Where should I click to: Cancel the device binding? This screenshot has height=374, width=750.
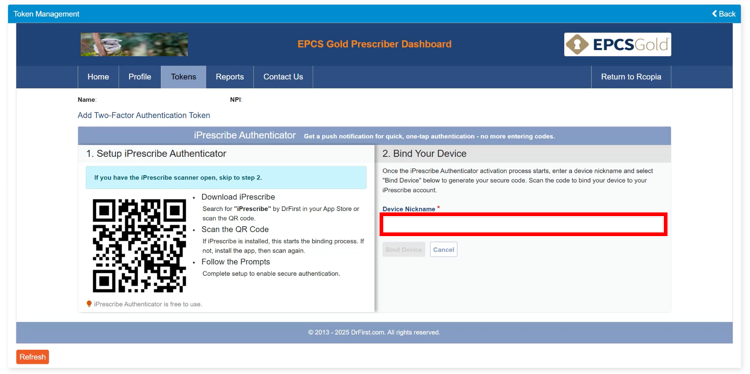443,250
